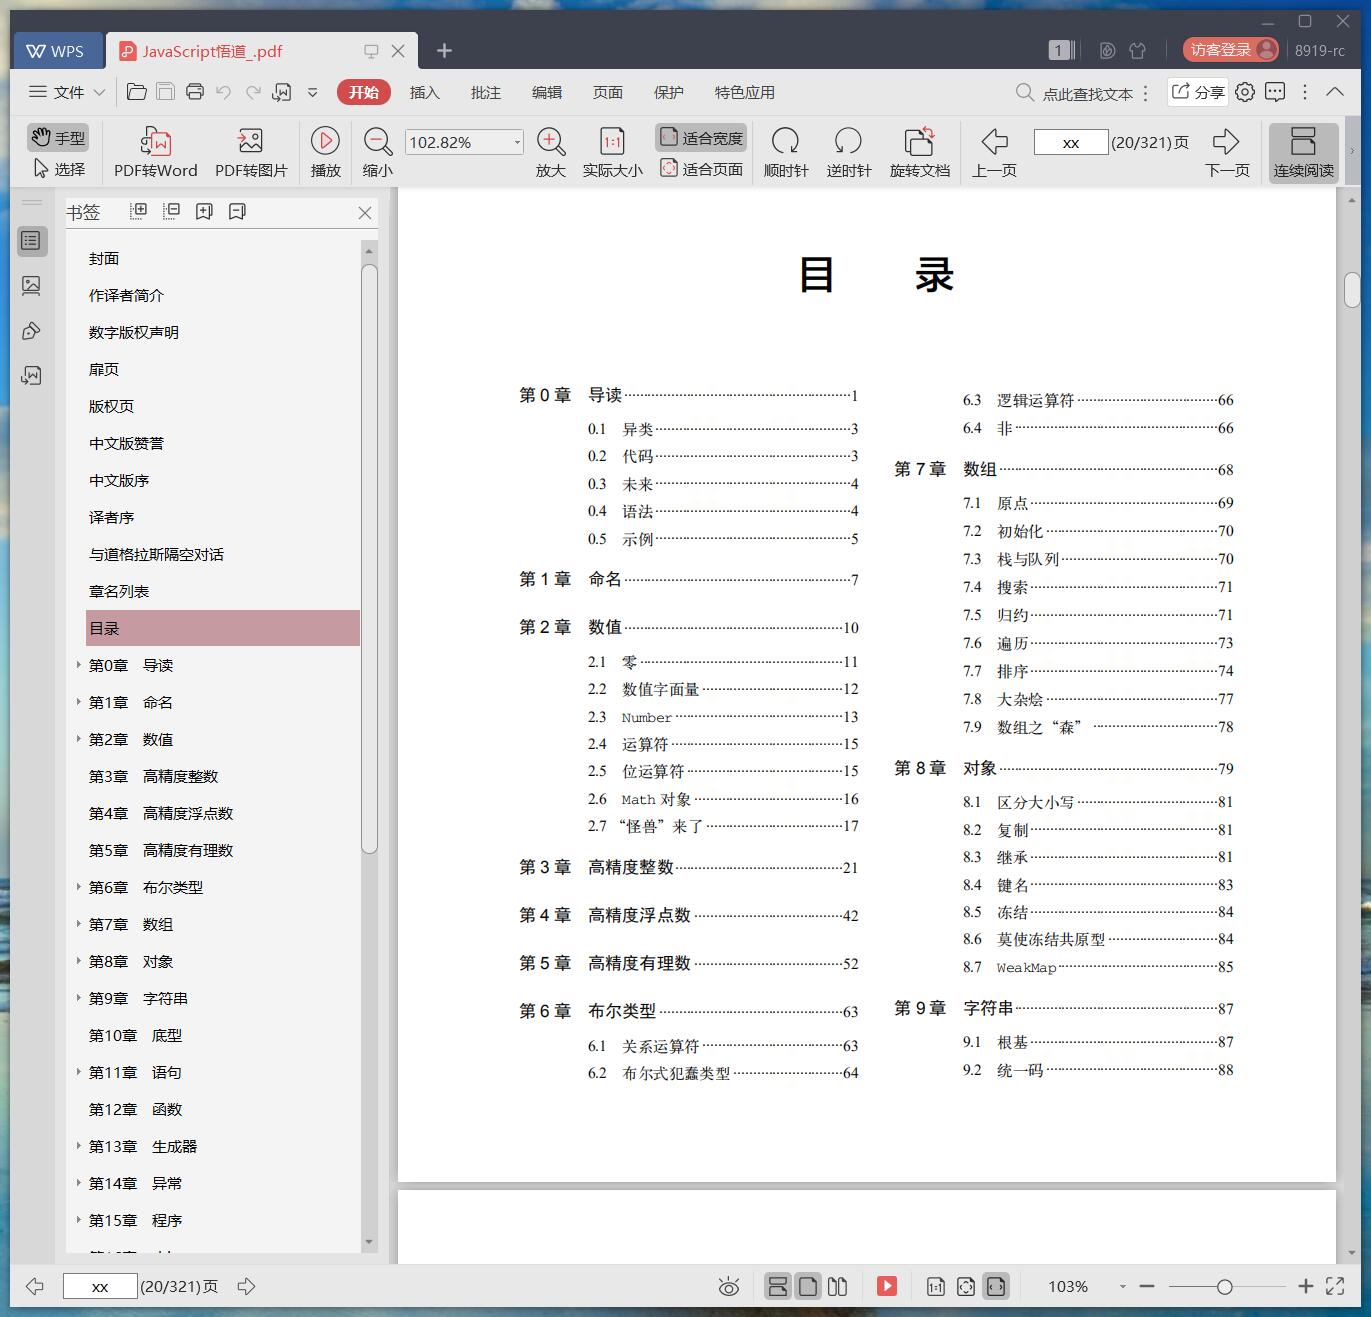The height and width of the screenshot is (1317, 1371).
Task: Click the bookmarks panel scrollbar
Action: coord(369,559)
